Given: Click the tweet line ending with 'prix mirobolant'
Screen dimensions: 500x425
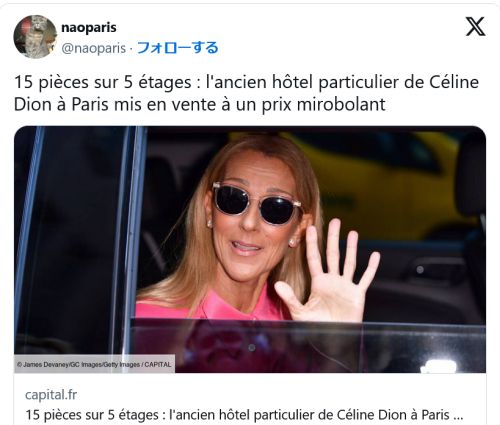Looking at the screenshot, I should [200, 104].
